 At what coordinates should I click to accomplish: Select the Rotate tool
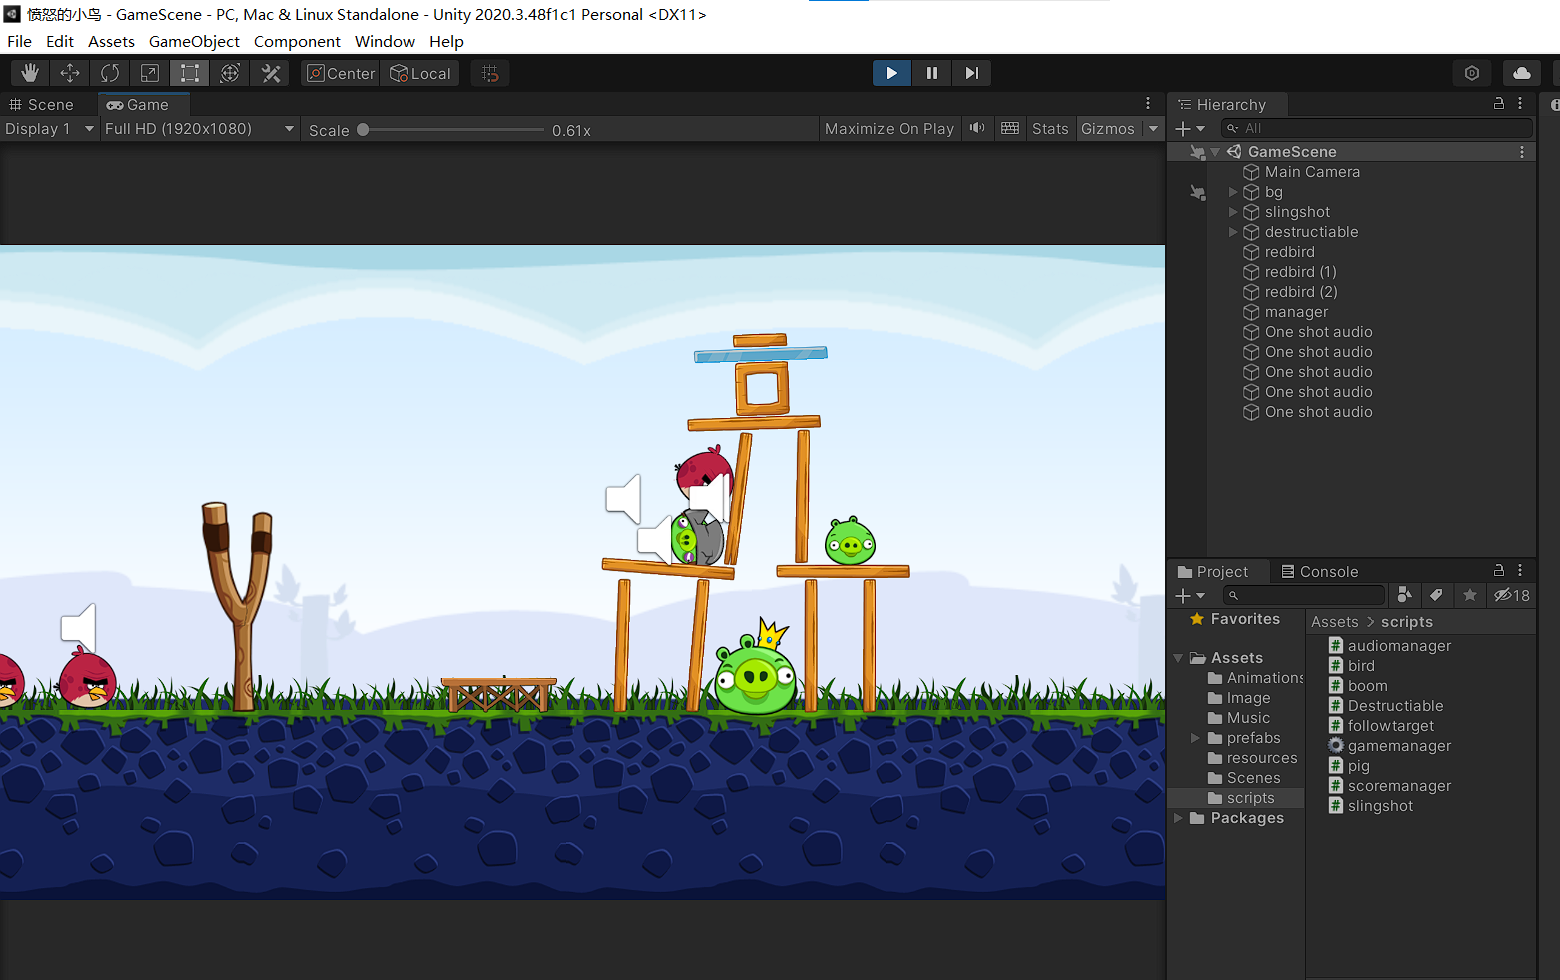pos(110,73)
